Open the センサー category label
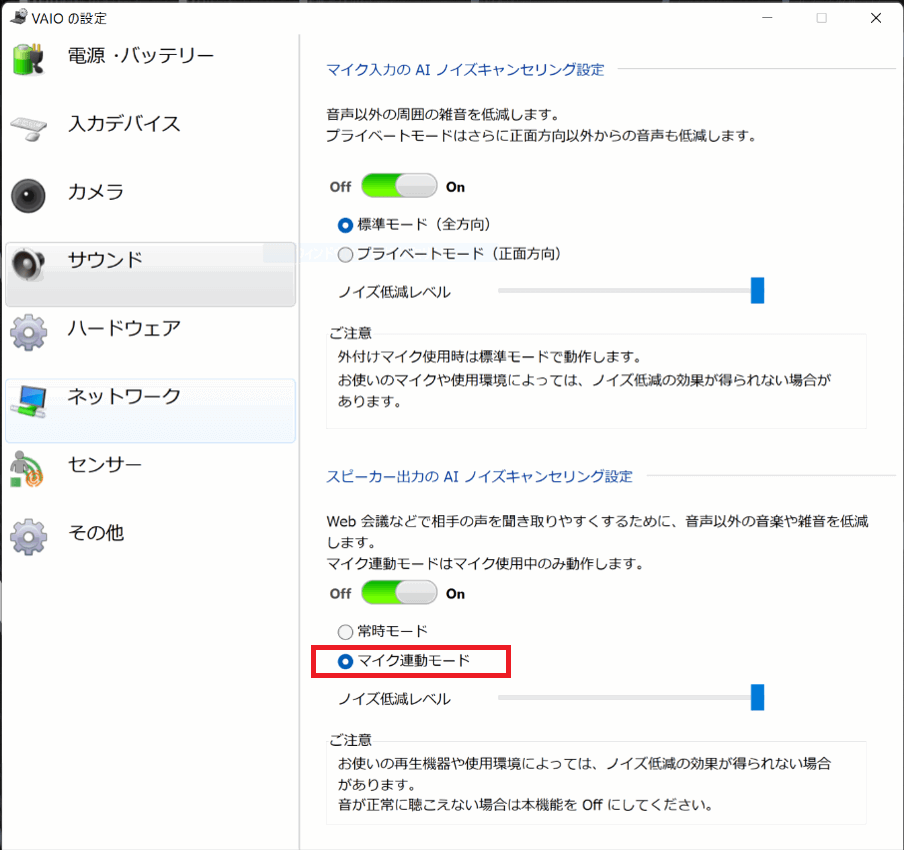The image size is (904, 850). coord(104,465)
